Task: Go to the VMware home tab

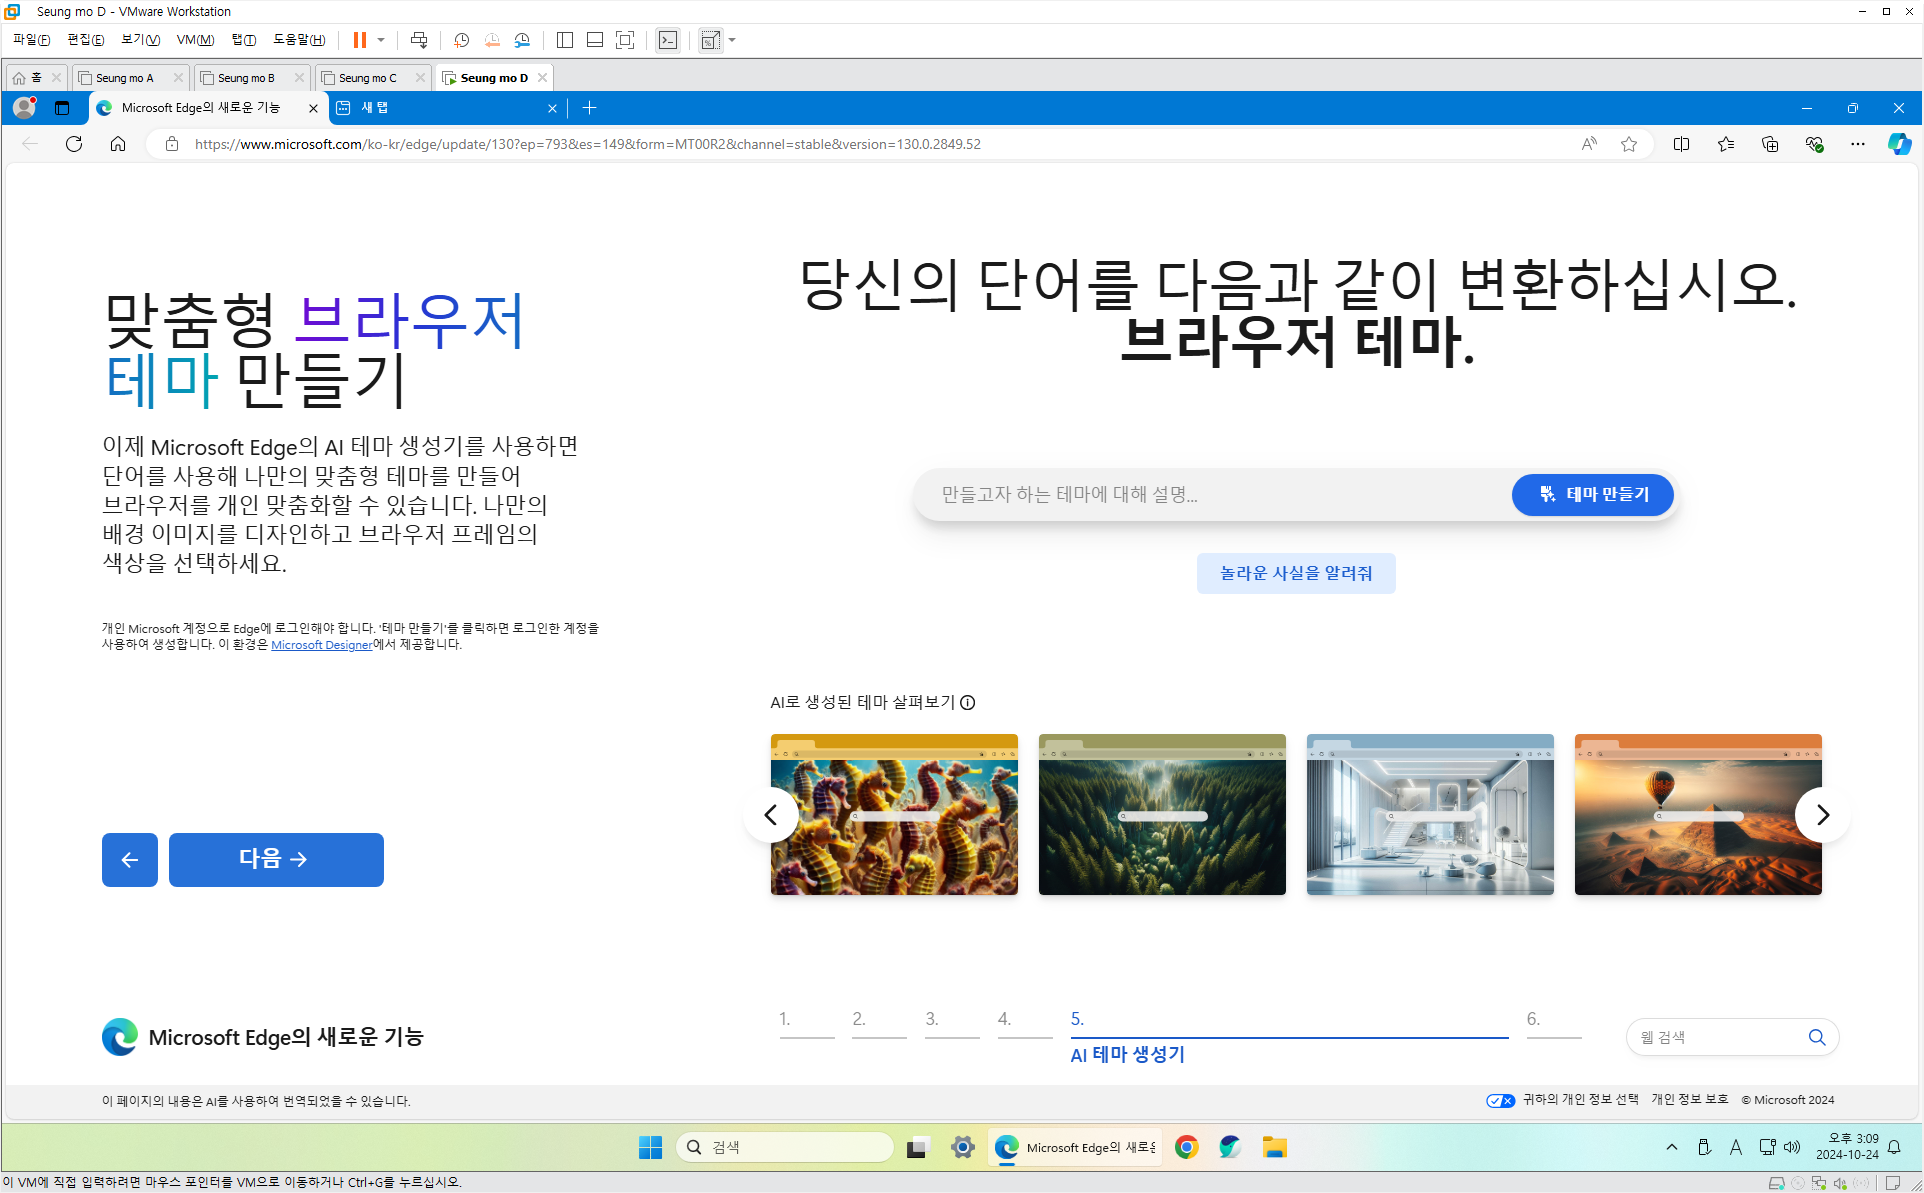Action: click(x=27, y=78)
